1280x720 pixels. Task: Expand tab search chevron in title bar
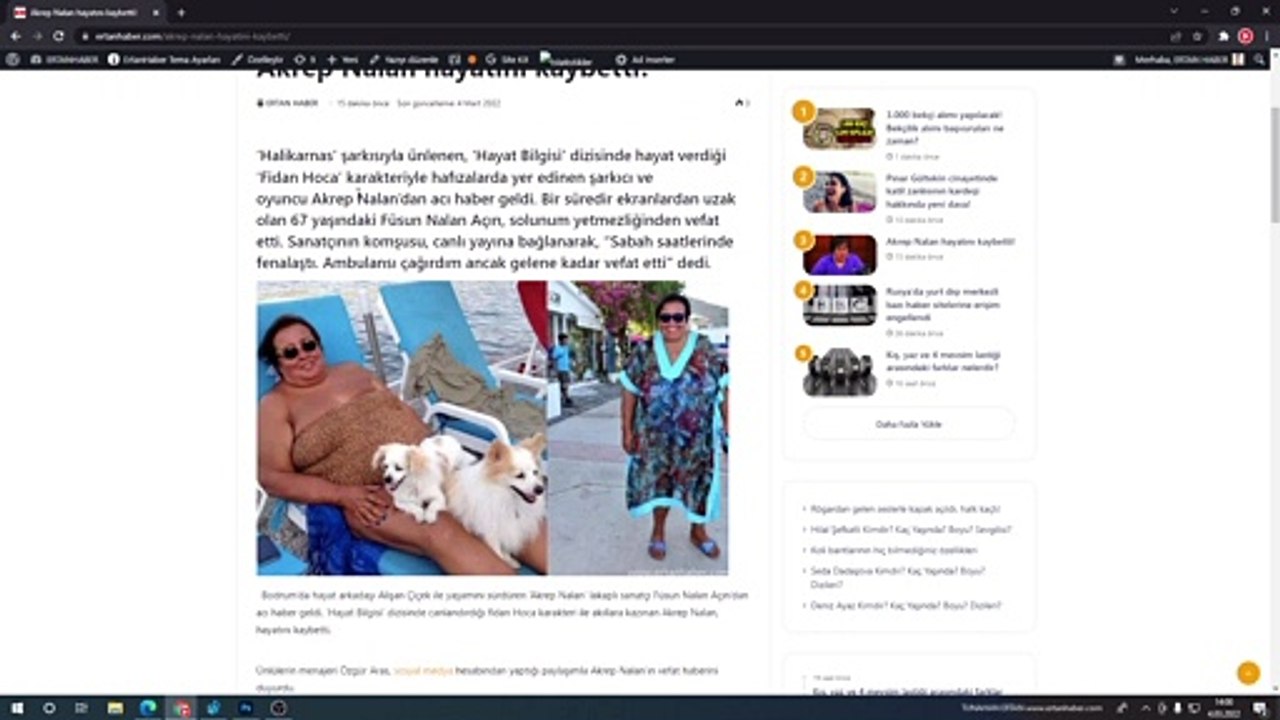[x=1173, y=11]
